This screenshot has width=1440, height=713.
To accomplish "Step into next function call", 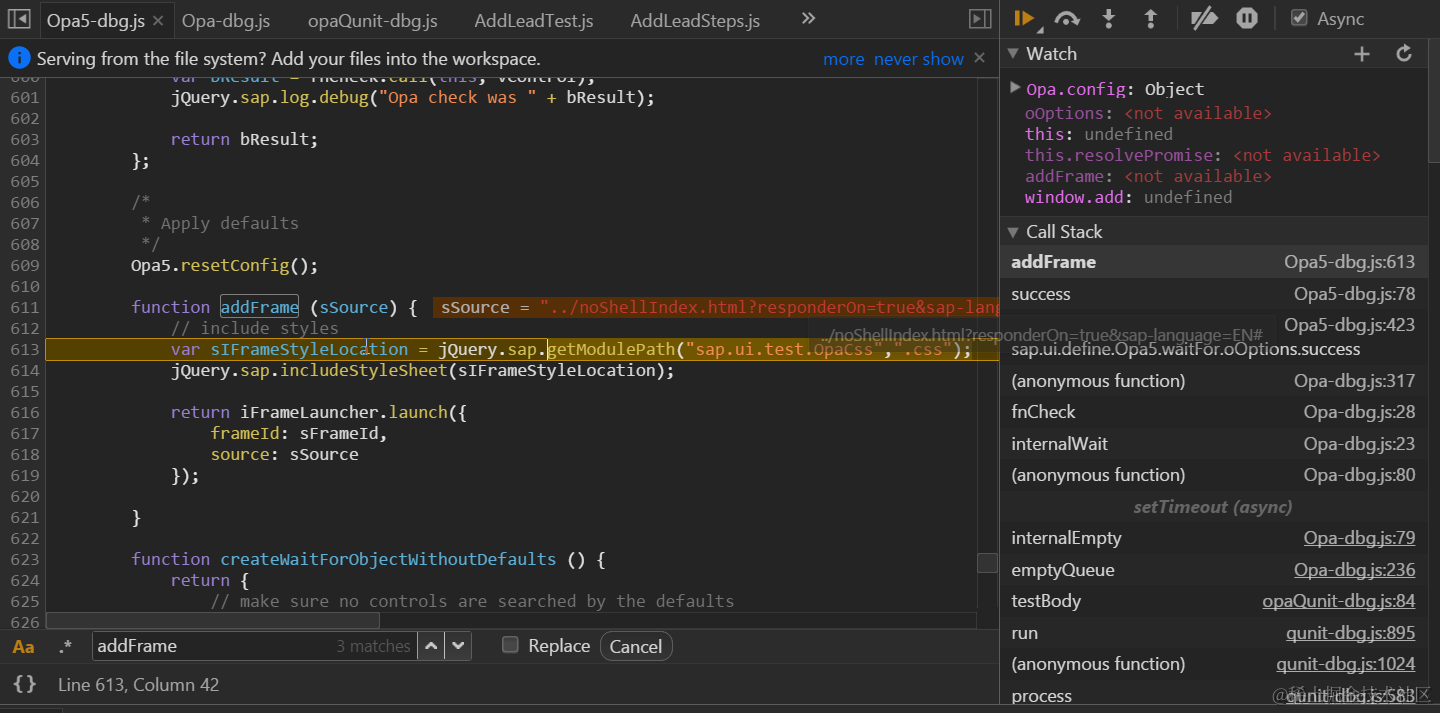I will (1108, 19).
